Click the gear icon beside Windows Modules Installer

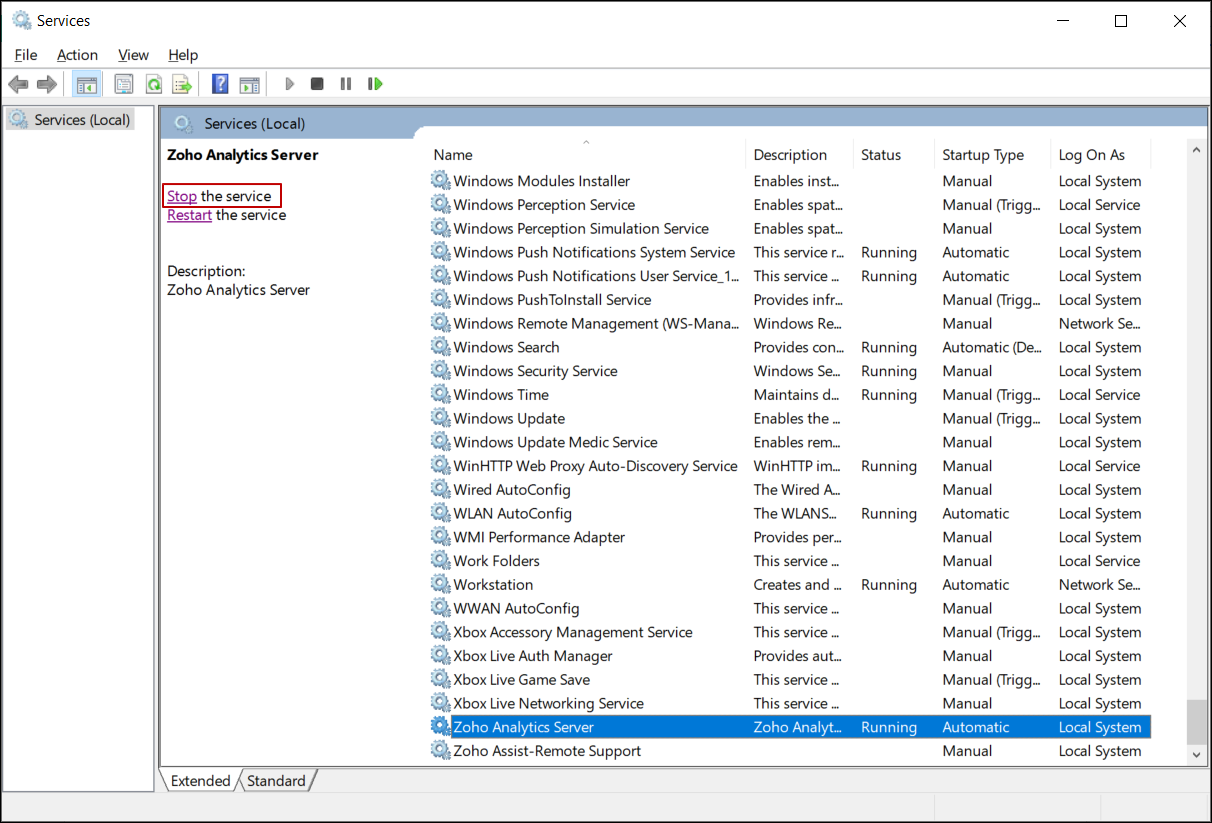tap(440, 181)
